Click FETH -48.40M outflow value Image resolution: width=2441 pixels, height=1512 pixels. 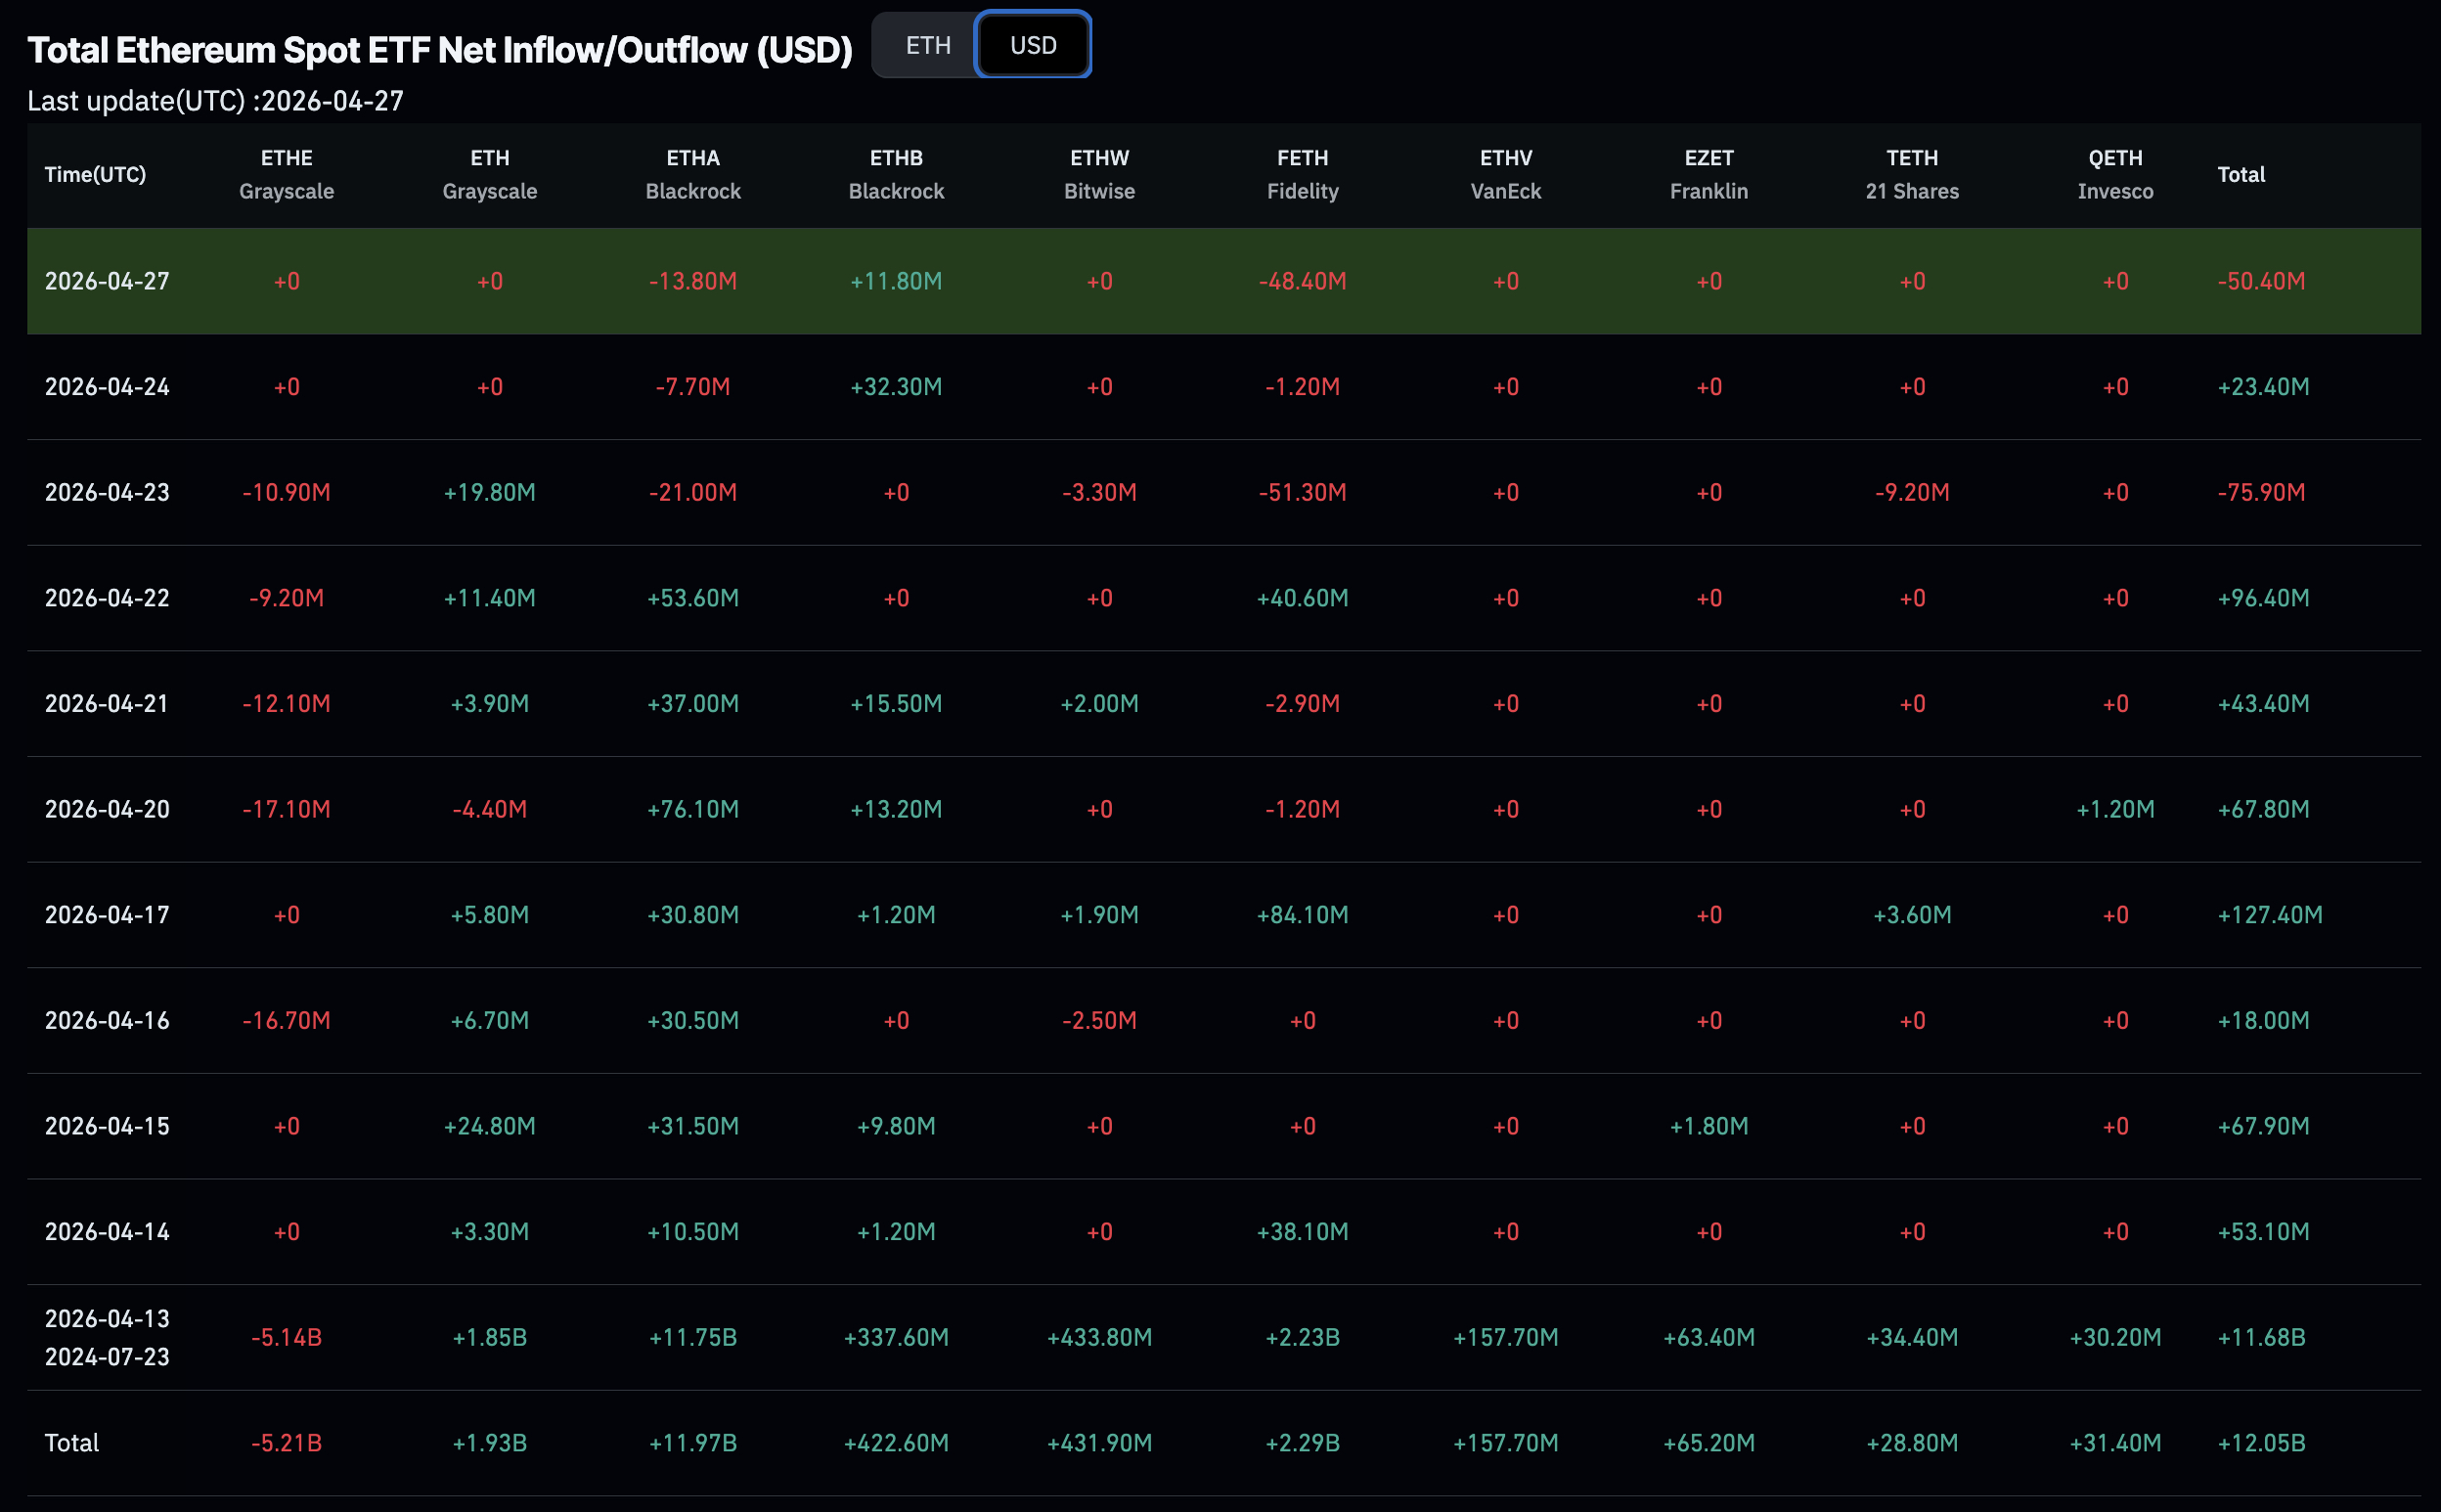(x=1302, y=281)
